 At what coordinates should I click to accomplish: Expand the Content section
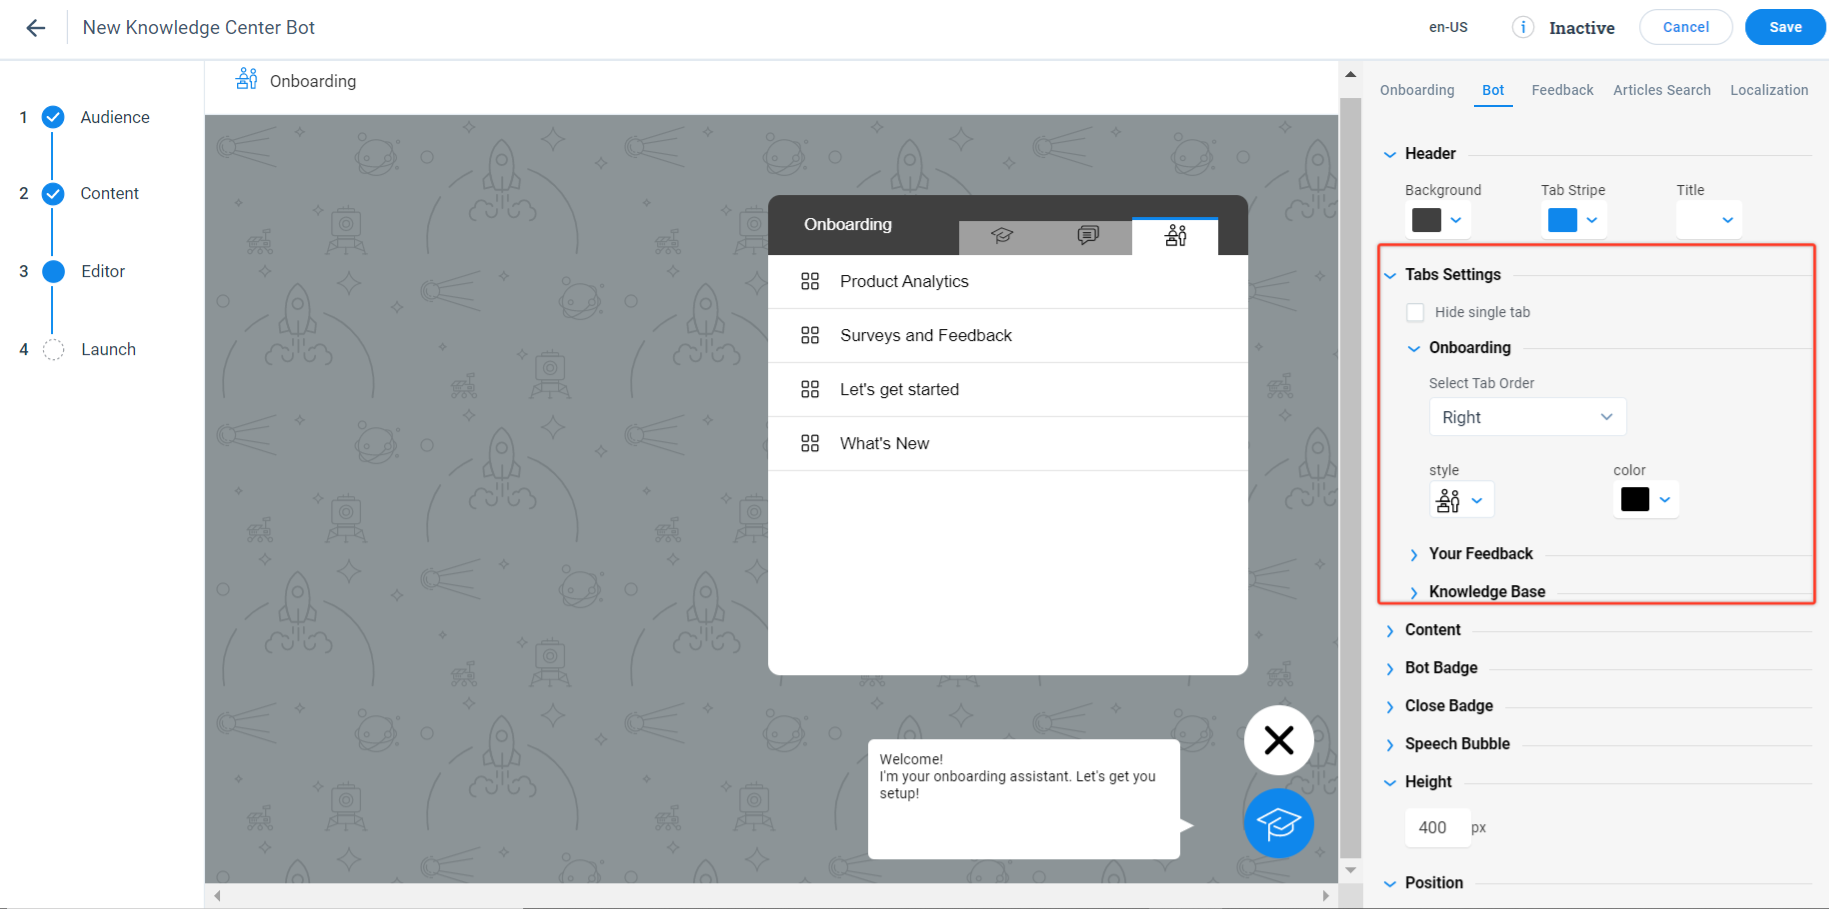pyautogui.click(x=1390, y=630)
